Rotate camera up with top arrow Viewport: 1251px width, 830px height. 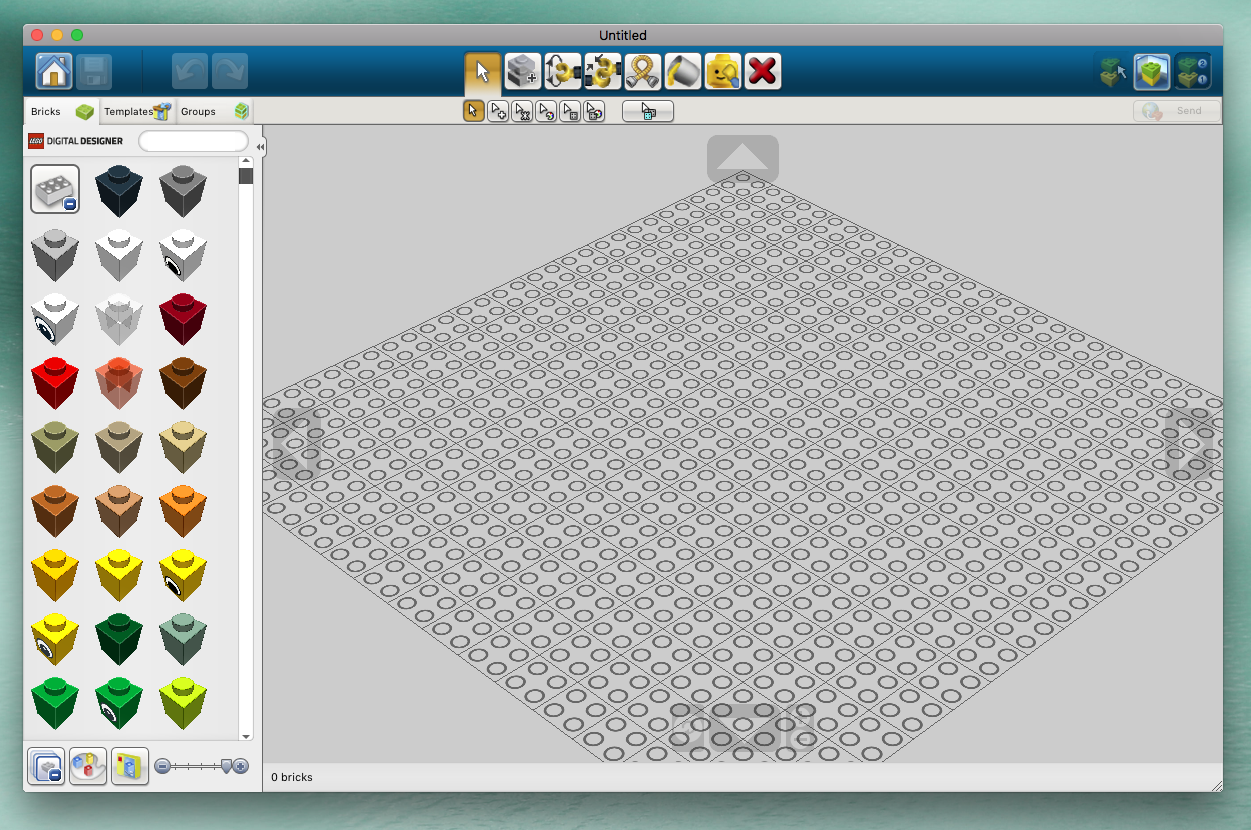click(x=743, y=157)
